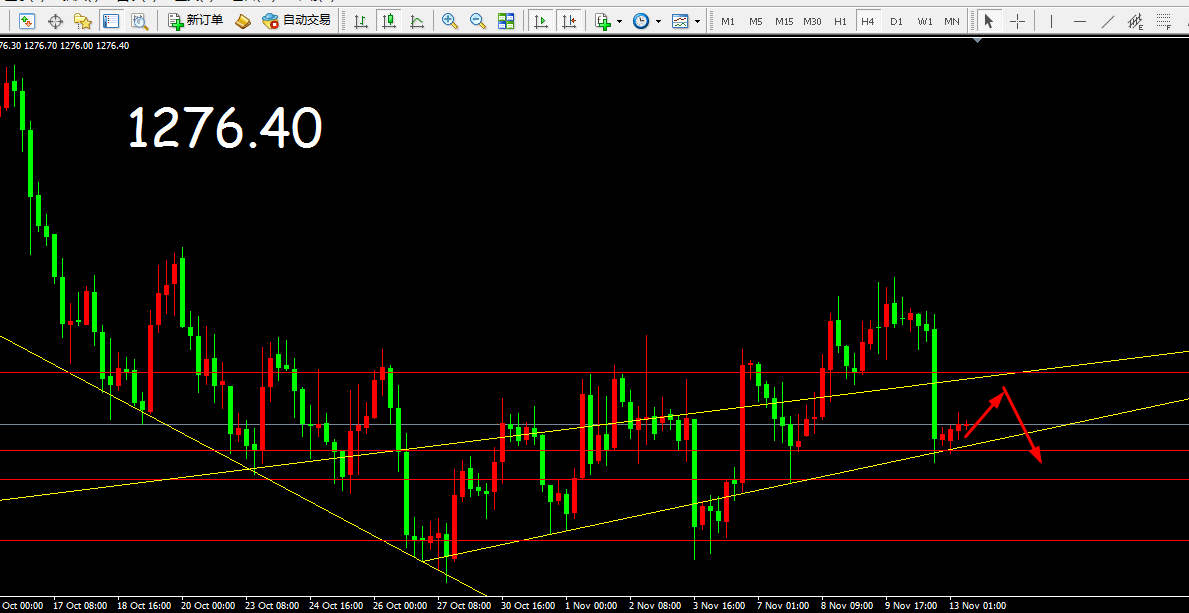
Task: Toggle chart shift from right edge
Action: point(569,21)
